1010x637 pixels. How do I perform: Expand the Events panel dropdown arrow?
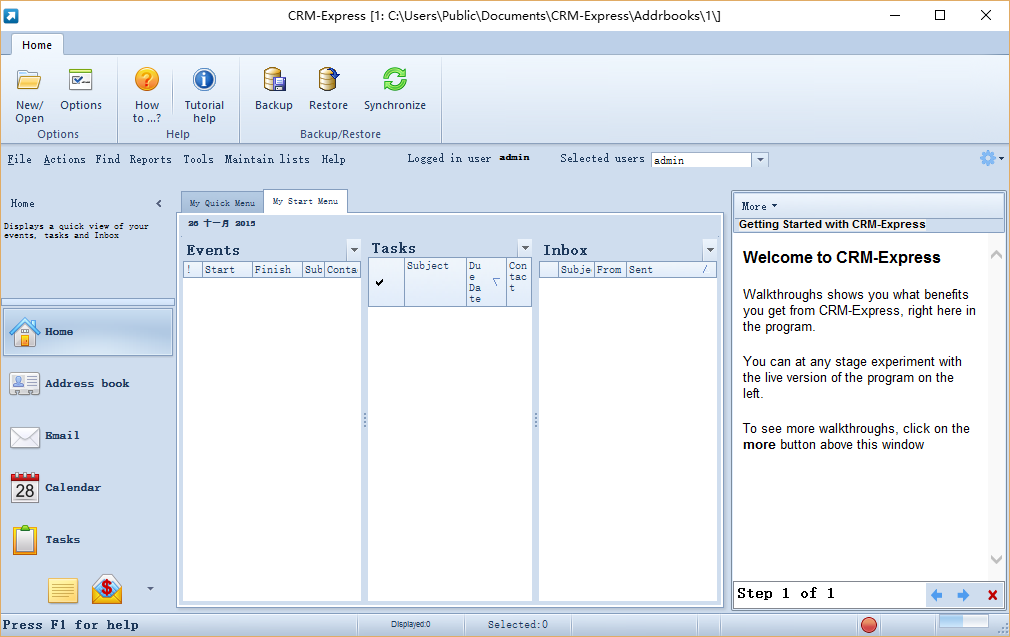pos(353,249)
